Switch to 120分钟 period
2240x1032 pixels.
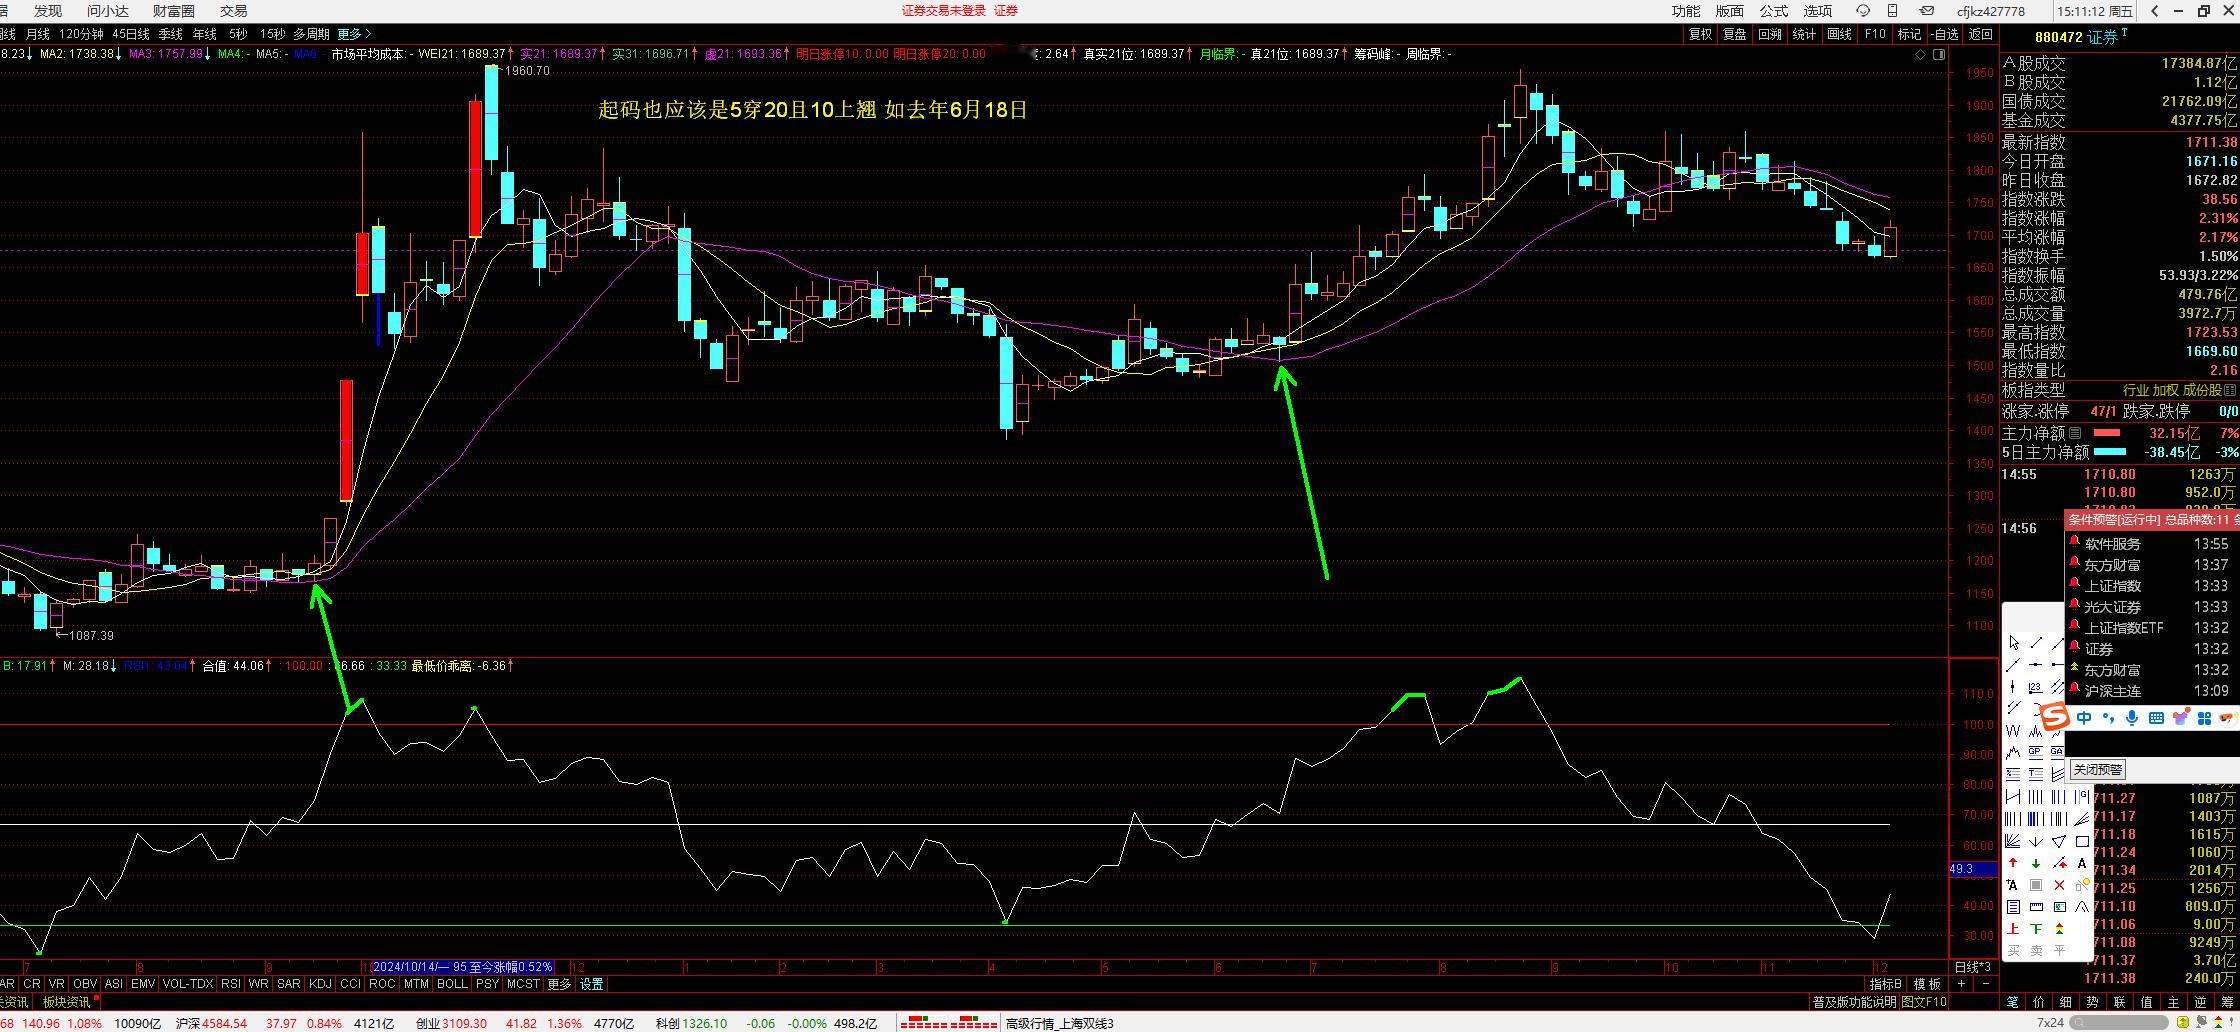click(81, 34)
